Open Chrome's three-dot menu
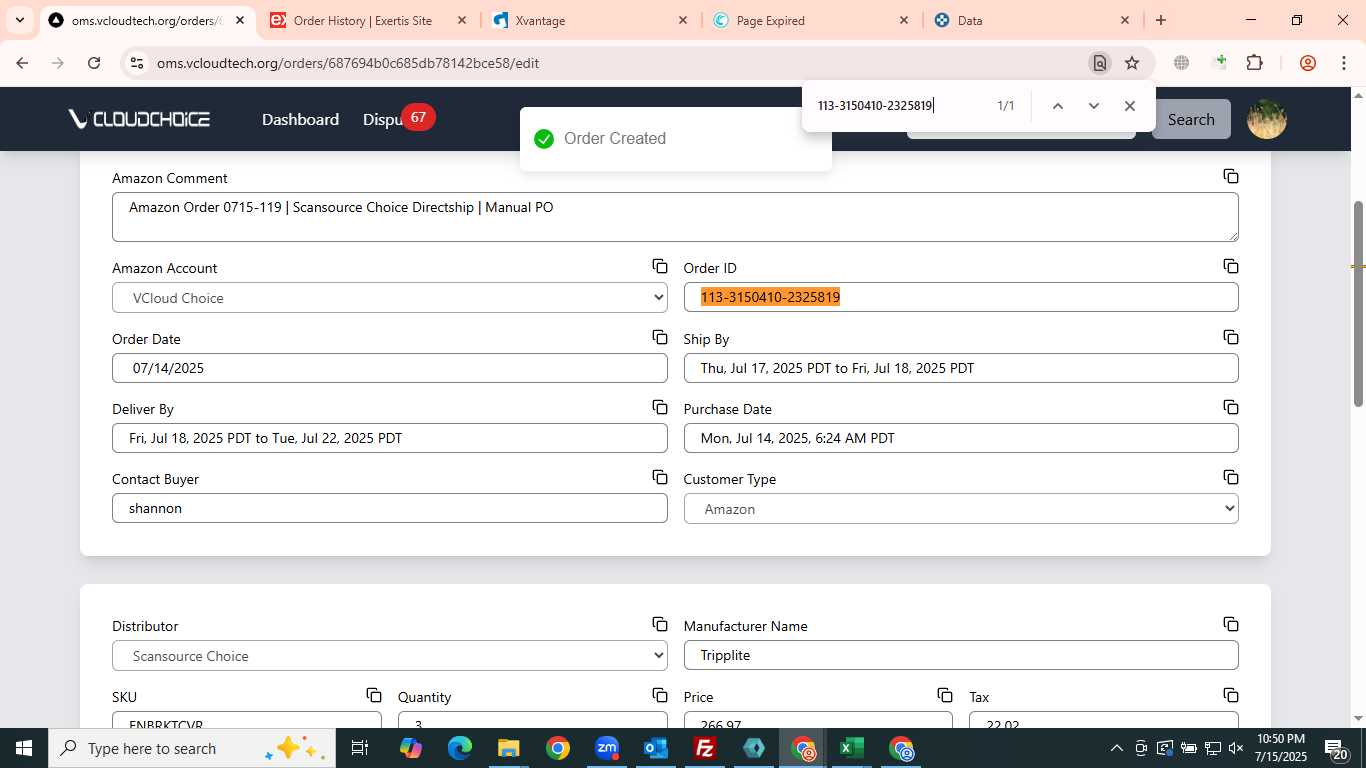Screen dimensions: 1366x768 [x=1344, y=63]
